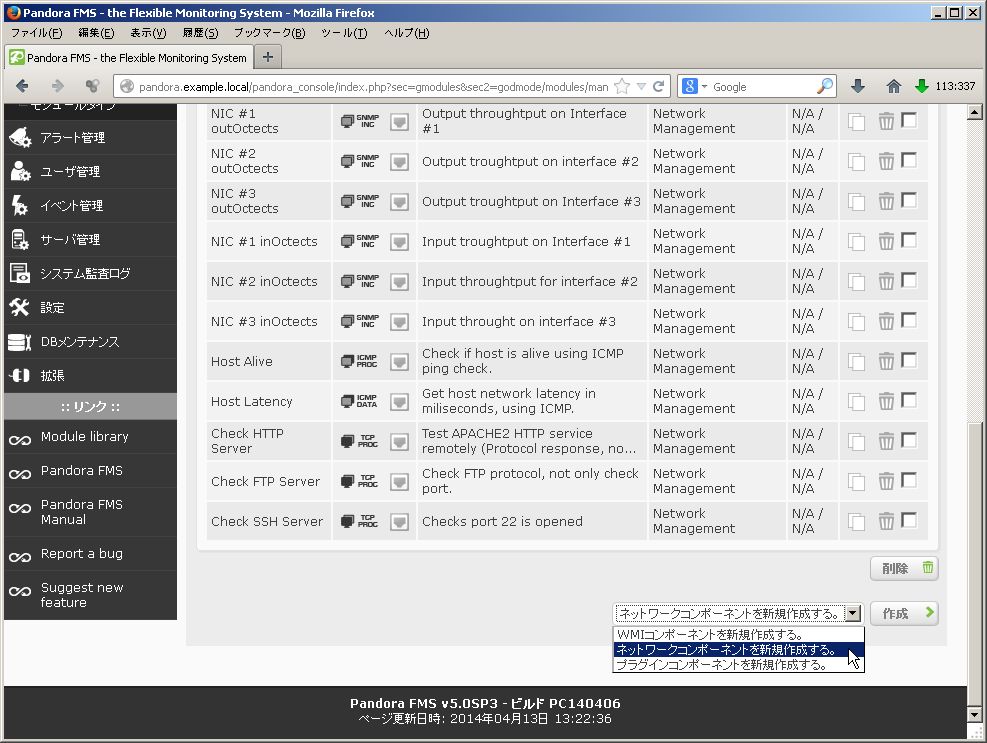This screenshot has width=987, height=743.
Task: Choose WMIコンポーネントを新規作成する option
Action: [x=738, y=635]
